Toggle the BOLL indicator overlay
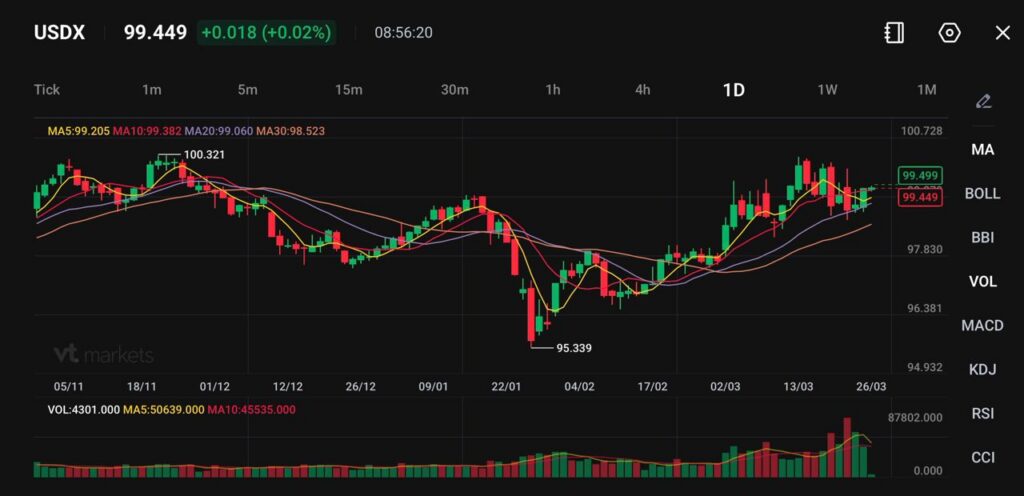 pyautogui.click(x=982, y=193)
